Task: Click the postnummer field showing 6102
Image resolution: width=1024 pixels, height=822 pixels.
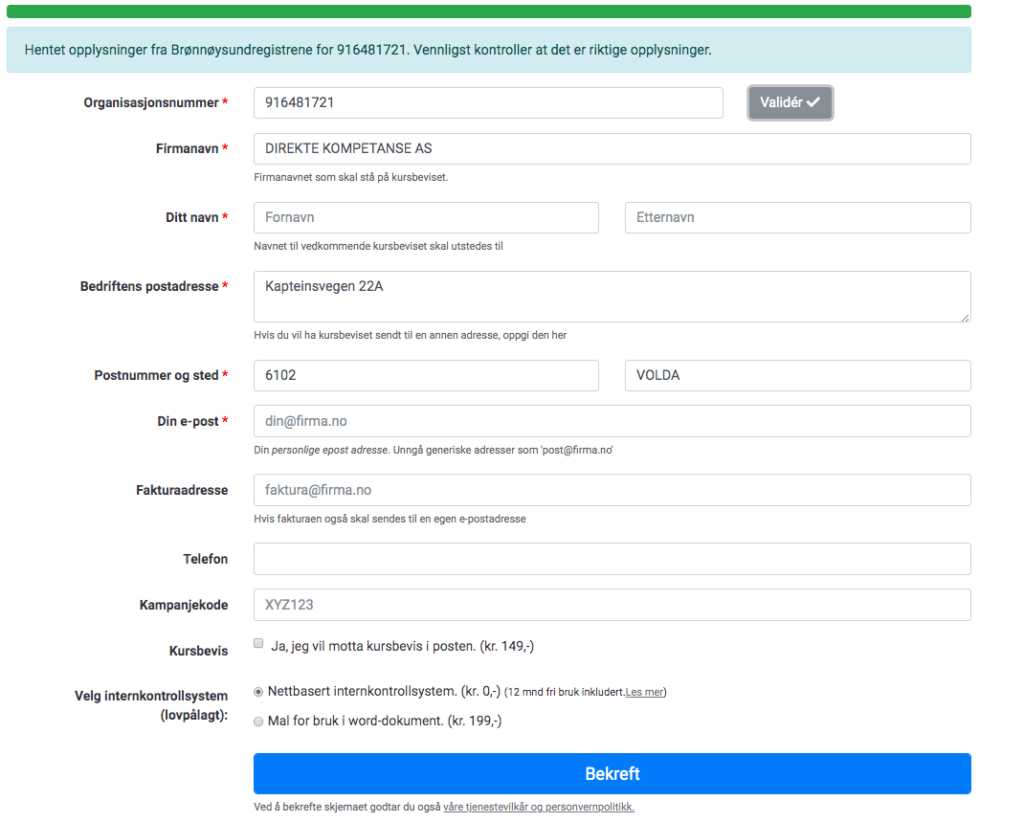Action: pos(425,376)
